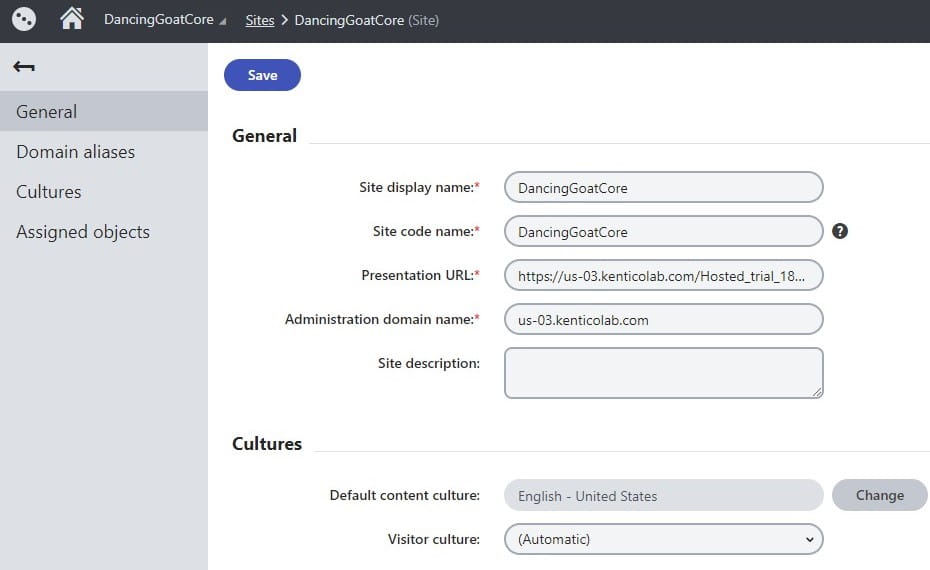Click the Default content culture field
The image size is (930, 570).
(663, 495)
